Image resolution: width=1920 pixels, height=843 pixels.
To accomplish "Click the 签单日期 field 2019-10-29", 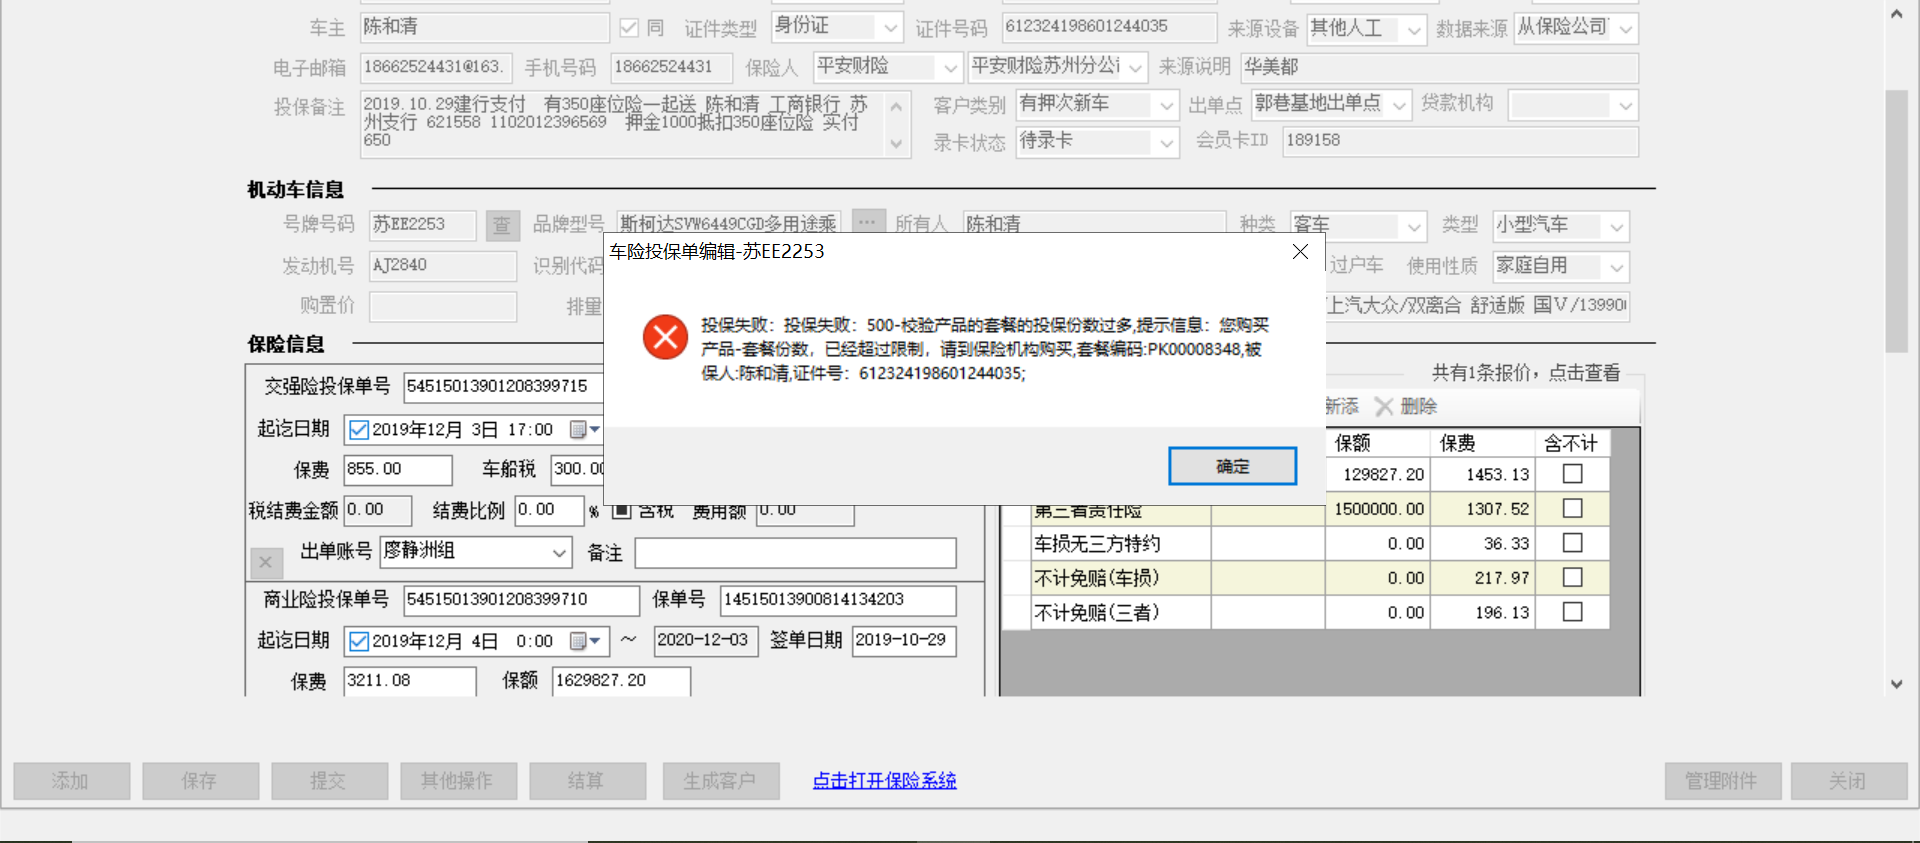I will (904, 641).
